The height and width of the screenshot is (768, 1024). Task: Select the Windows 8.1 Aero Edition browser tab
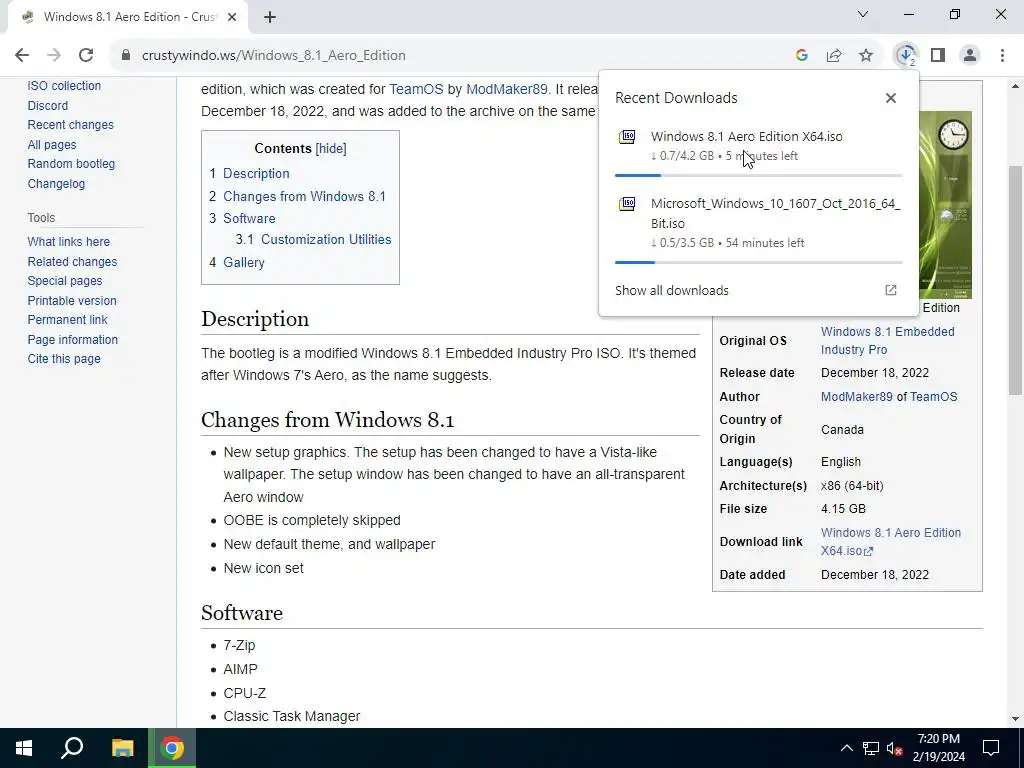[127, 17]
